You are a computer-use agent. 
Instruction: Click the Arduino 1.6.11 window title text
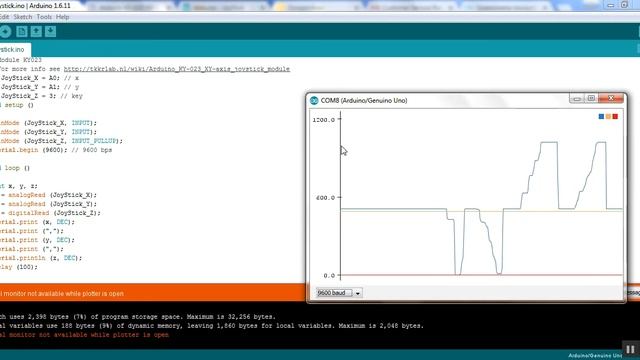(x=35, y=6)
